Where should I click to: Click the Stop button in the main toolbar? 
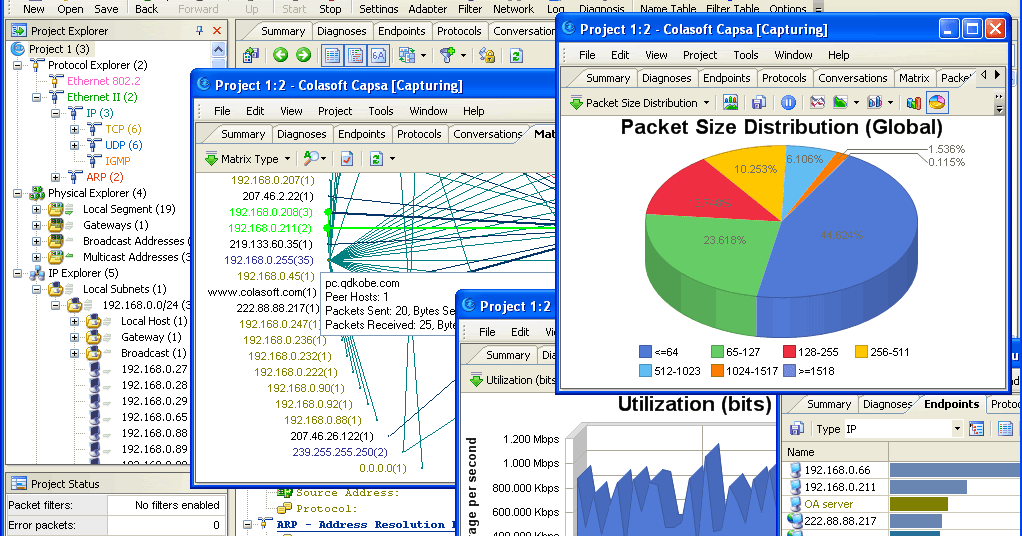click(330, 8)
